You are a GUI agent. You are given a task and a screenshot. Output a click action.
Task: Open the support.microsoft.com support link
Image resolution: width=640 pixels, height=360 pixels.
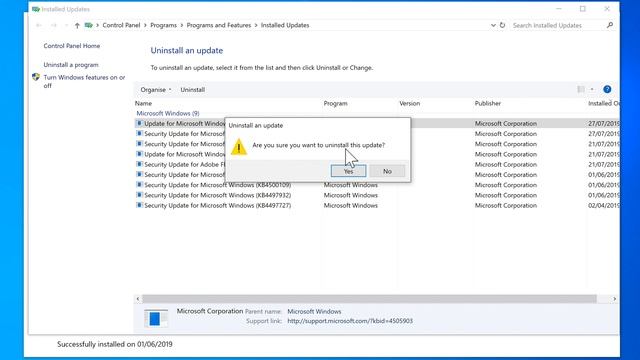click(x=350, y=321)
